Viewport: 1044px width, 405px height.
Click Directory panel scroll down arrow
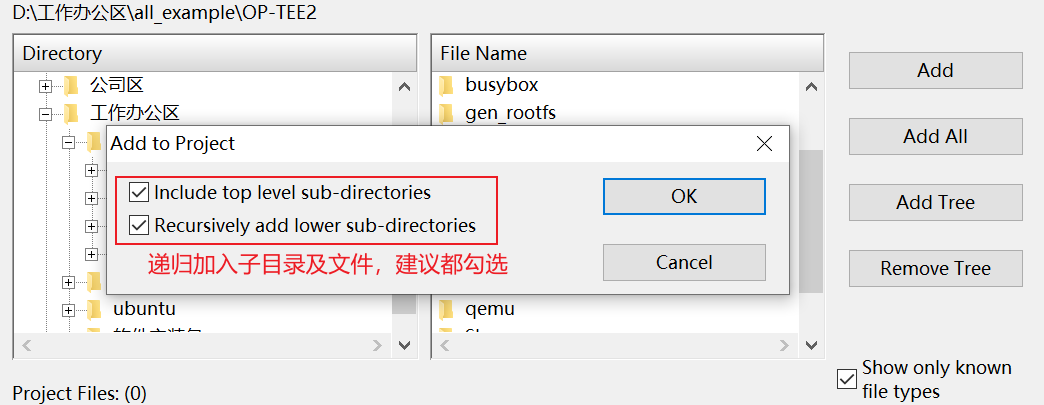pos(404,345)
